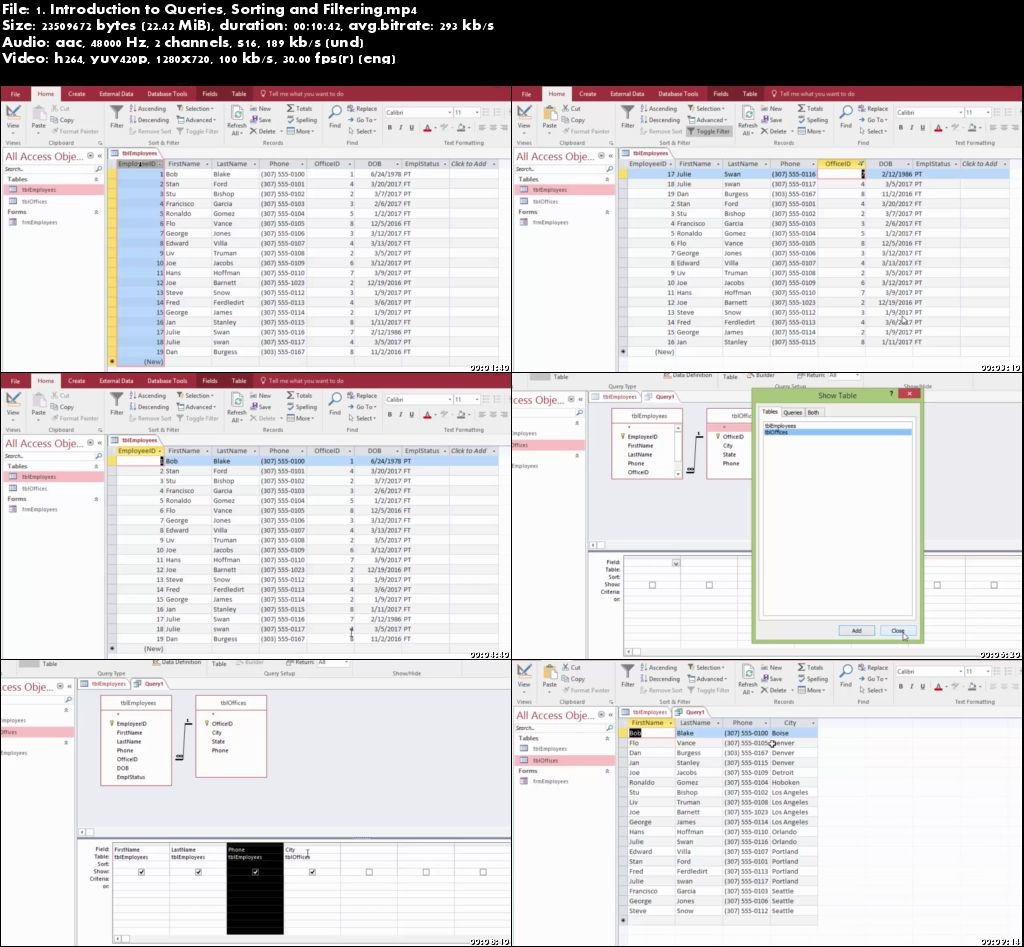Open City column header dropdown in query results

pos(813,723)
